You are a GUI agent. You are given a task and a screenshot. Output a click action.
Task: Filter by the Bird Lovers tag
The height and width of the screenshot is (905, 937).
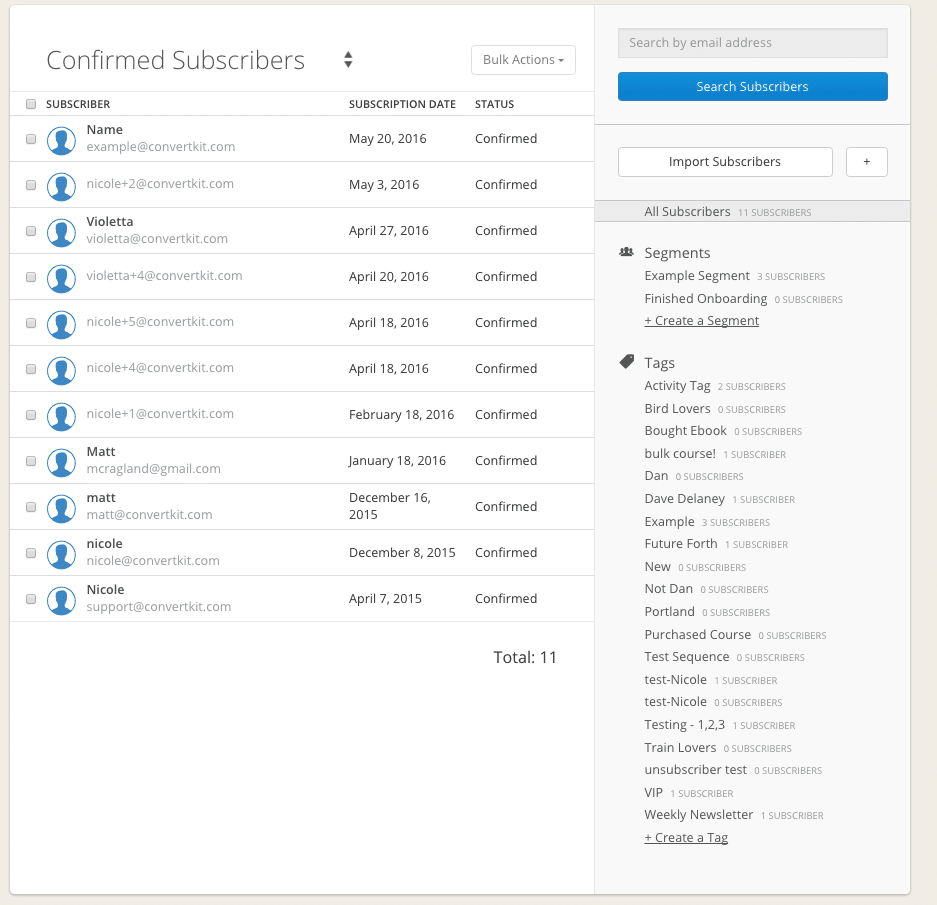(x=677, y=409)
